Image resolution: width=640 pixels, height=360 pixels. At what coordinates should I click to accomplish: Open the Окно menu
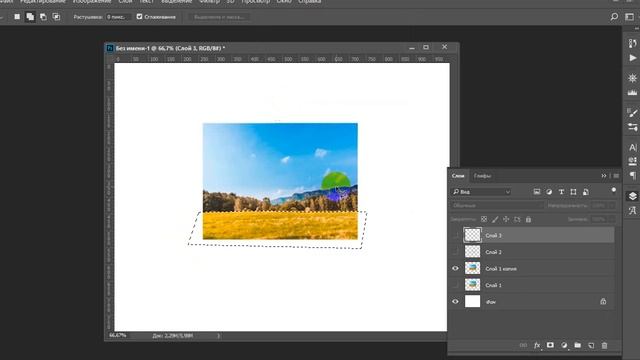click(284, 2)
